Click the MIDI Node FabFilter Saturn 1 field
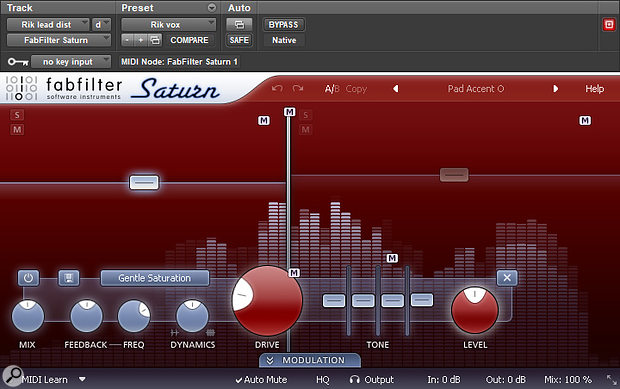620x389 pixels. pos(179,62)
